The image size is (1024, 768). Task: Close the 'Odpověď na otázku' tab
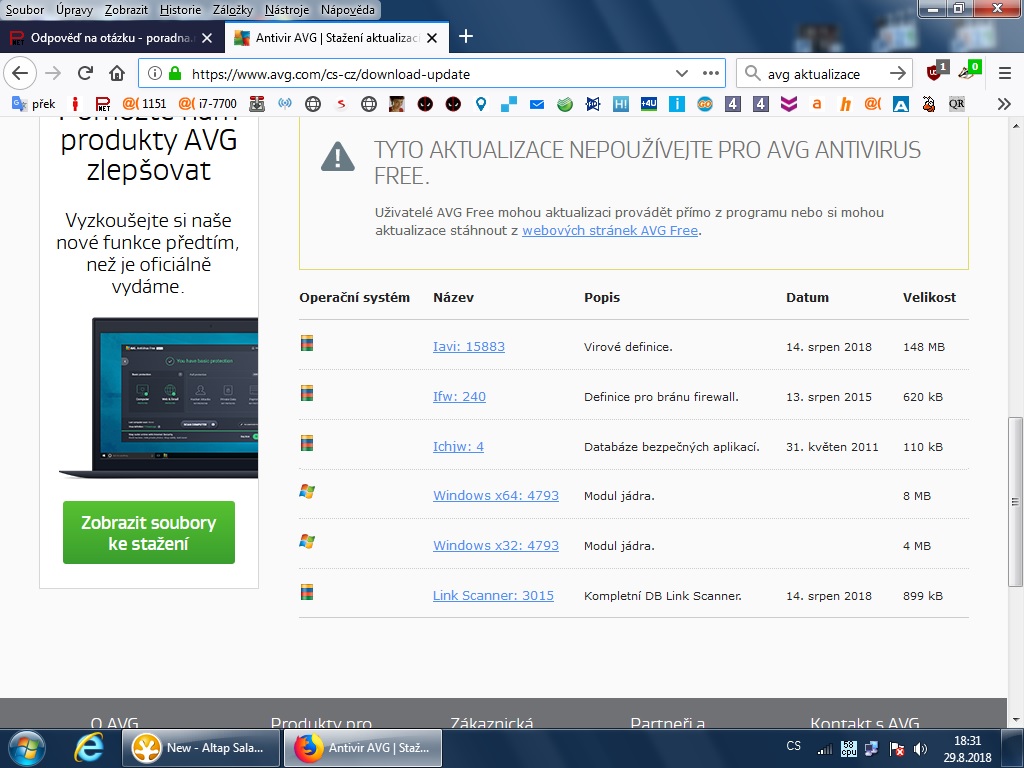207,38
